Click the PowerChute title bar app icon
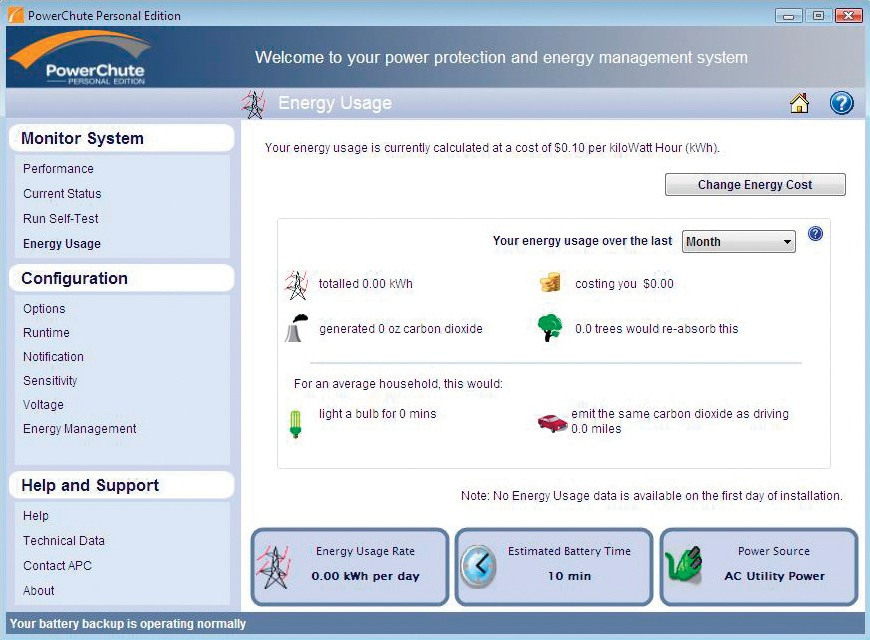 tap(16, 15)
